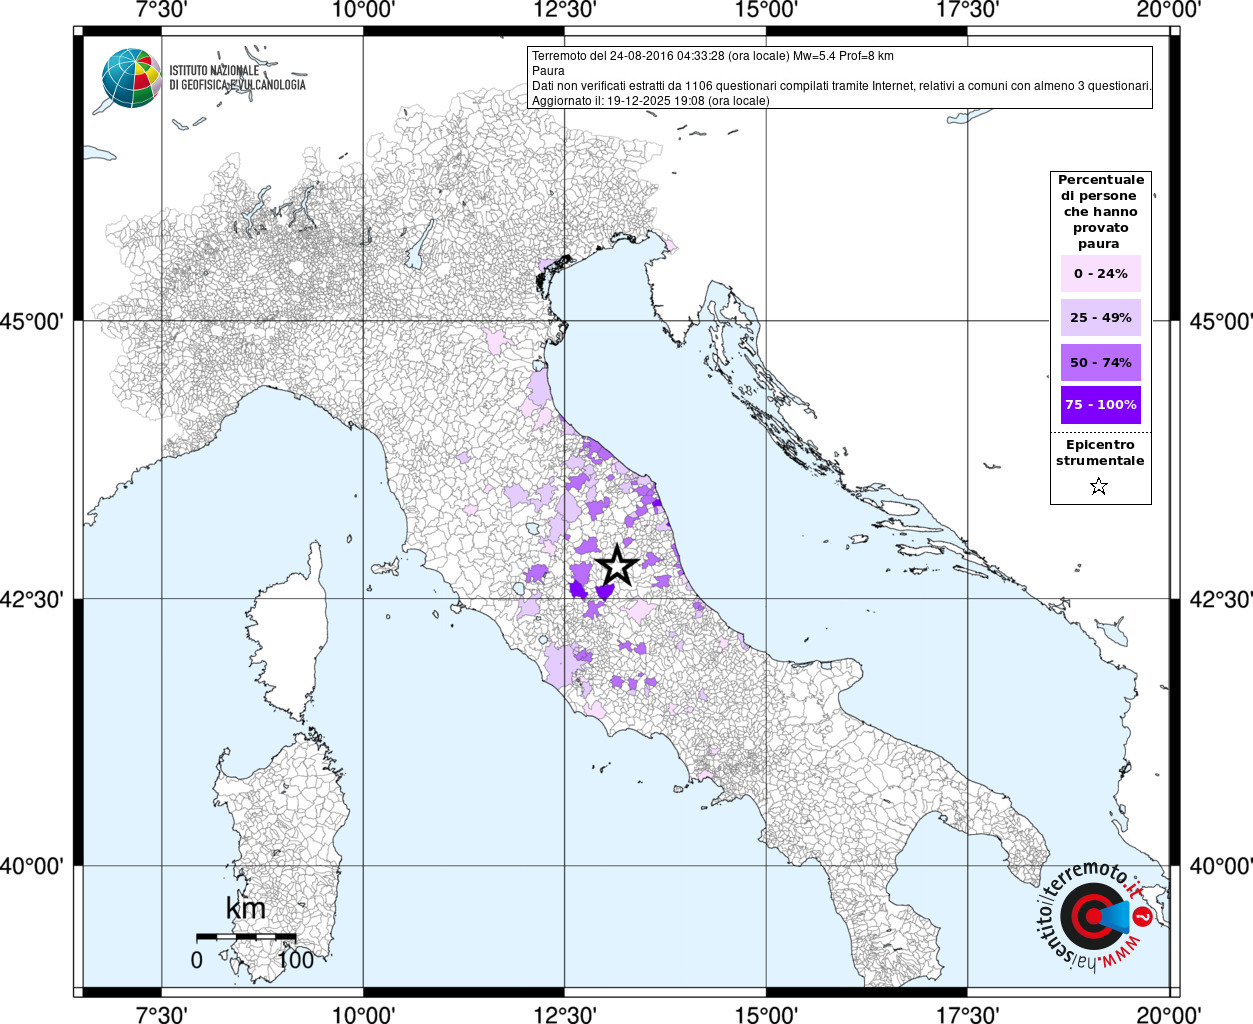Click the 'Terremoto del 24-08-2016' title line

tap(712, 56)
